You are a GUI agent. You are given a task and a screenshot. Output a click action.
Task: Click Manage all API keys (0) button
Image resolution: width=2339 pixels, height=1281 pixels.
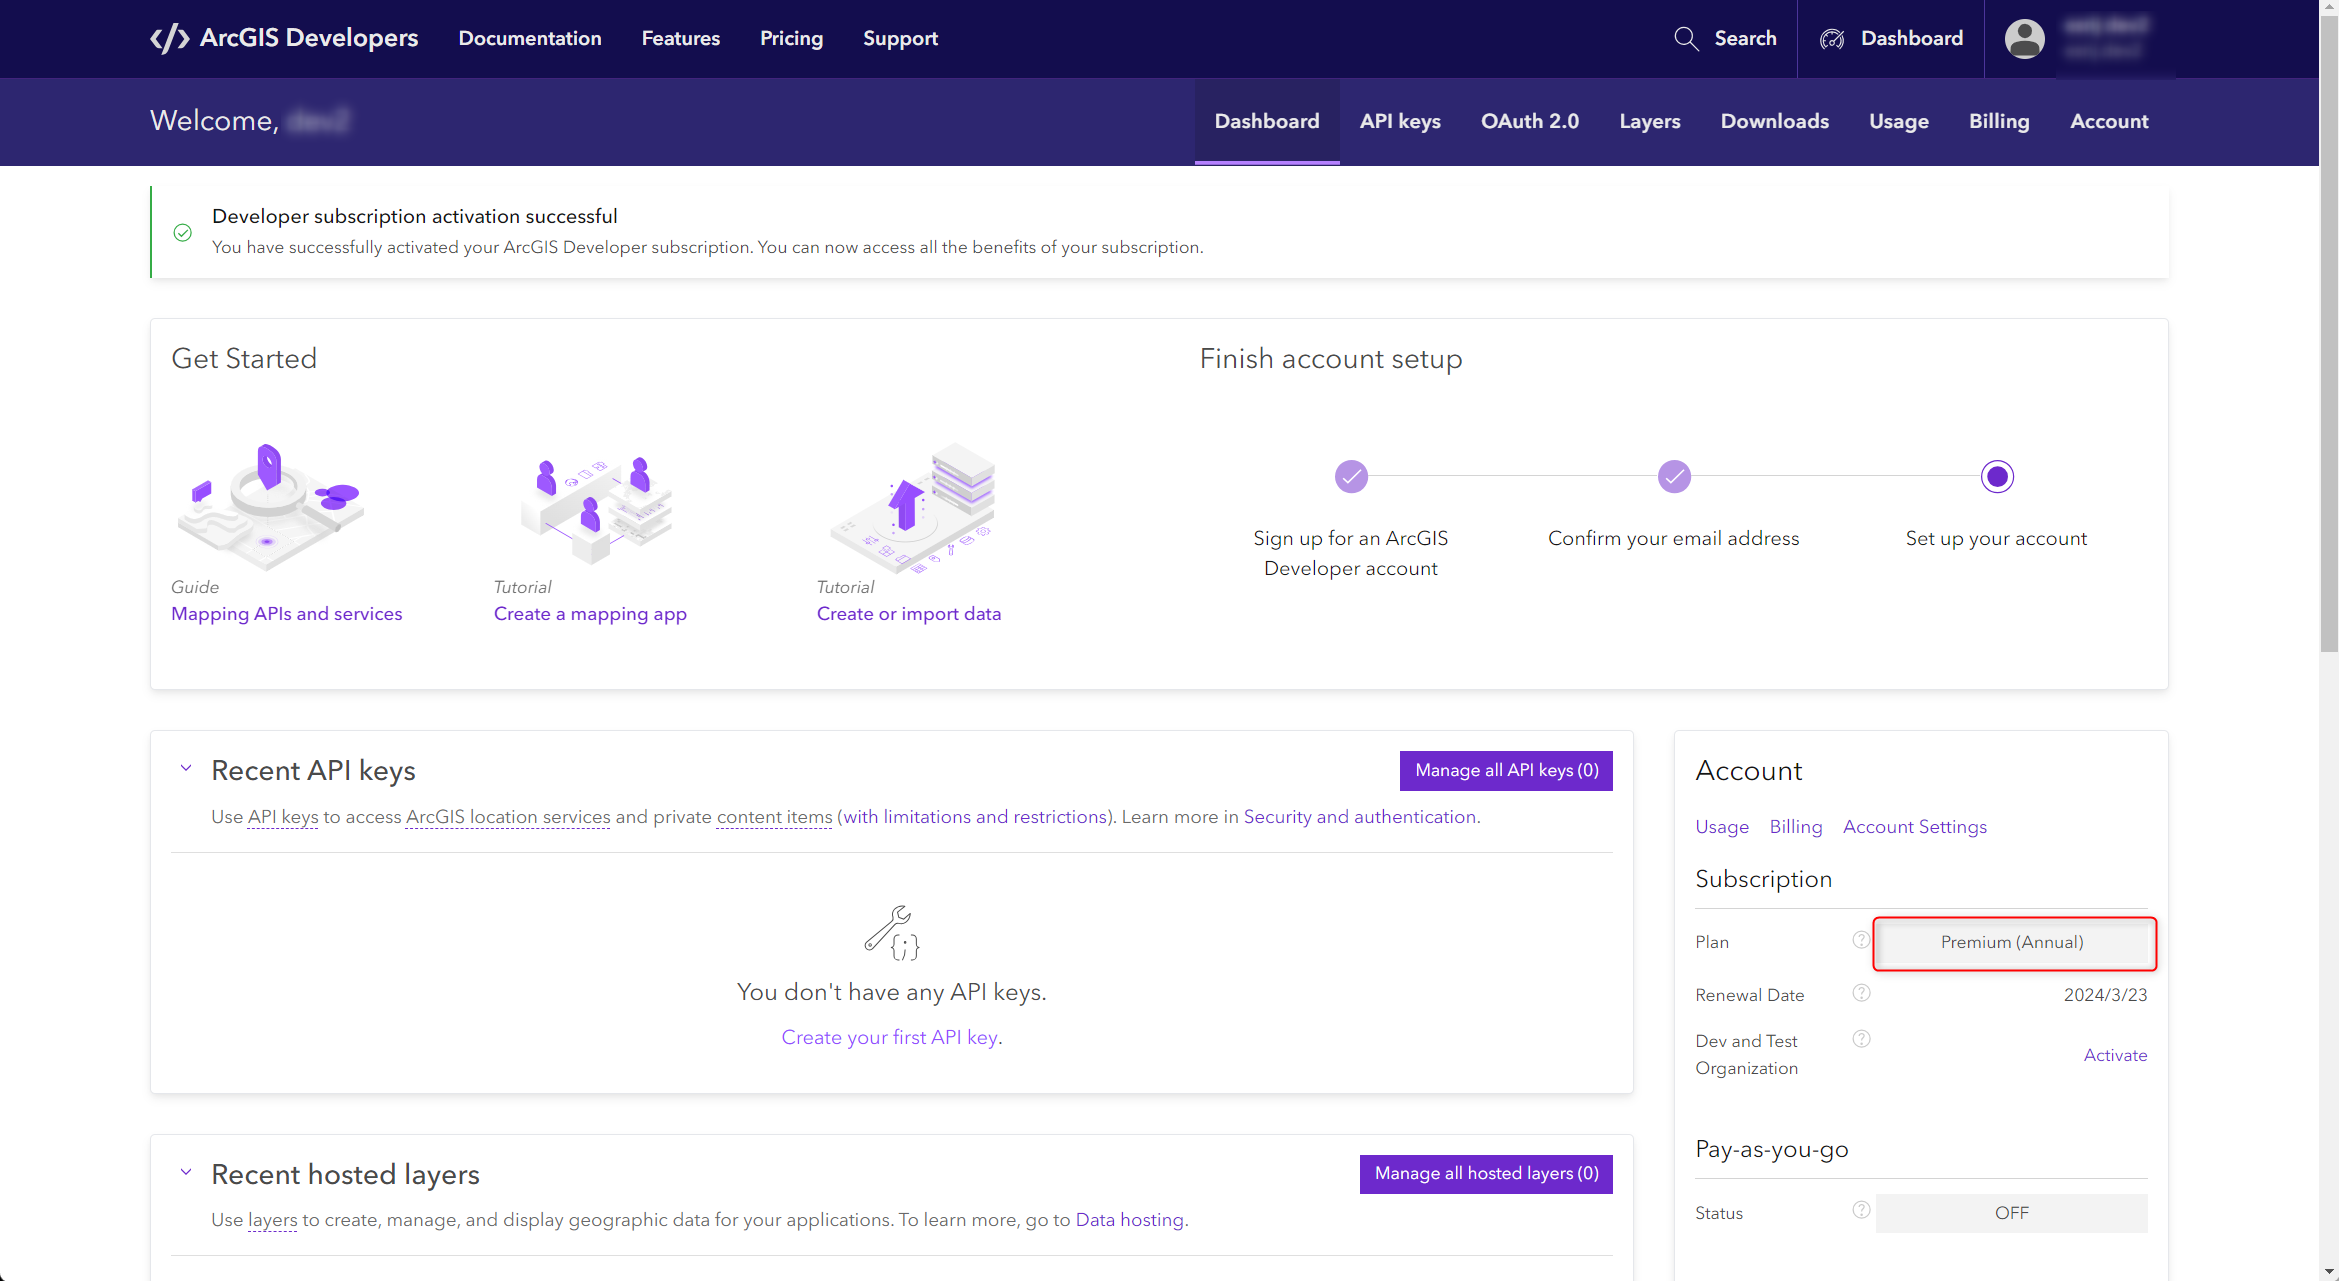tap(1506, 770)
